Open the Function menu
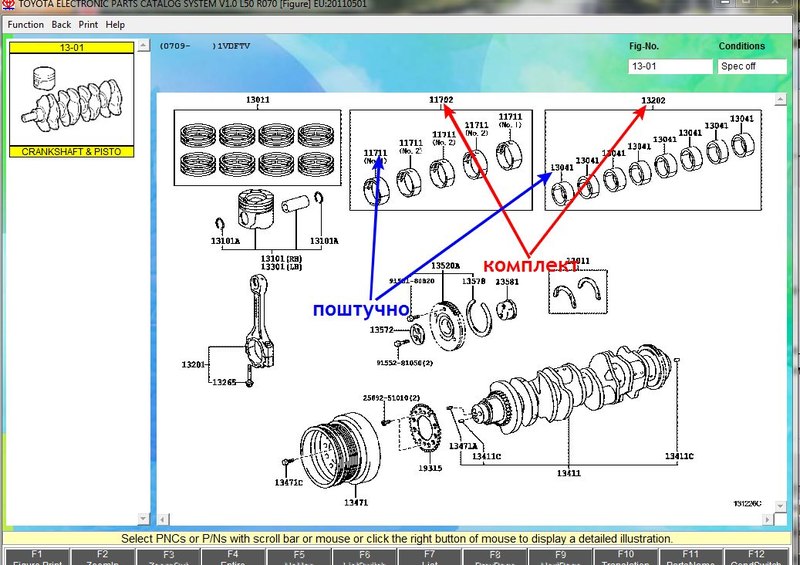 (26, 24)
